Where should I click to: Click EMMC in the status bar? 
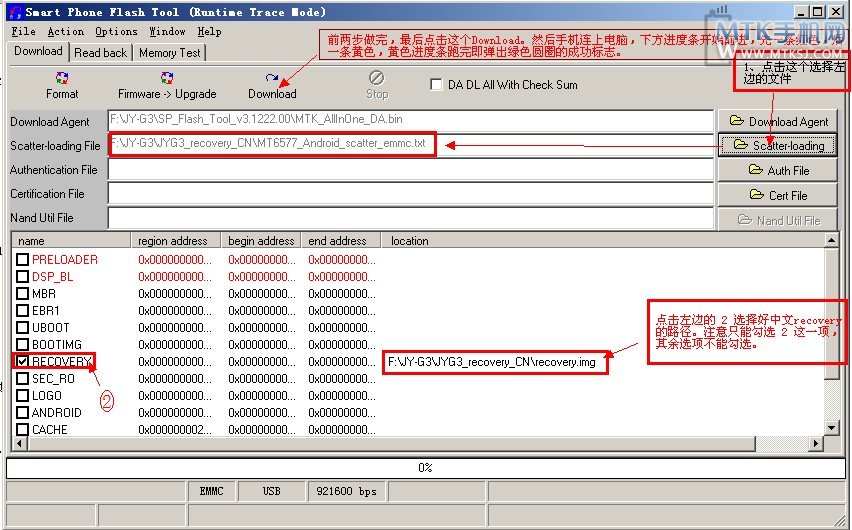(x=211, y=491)
